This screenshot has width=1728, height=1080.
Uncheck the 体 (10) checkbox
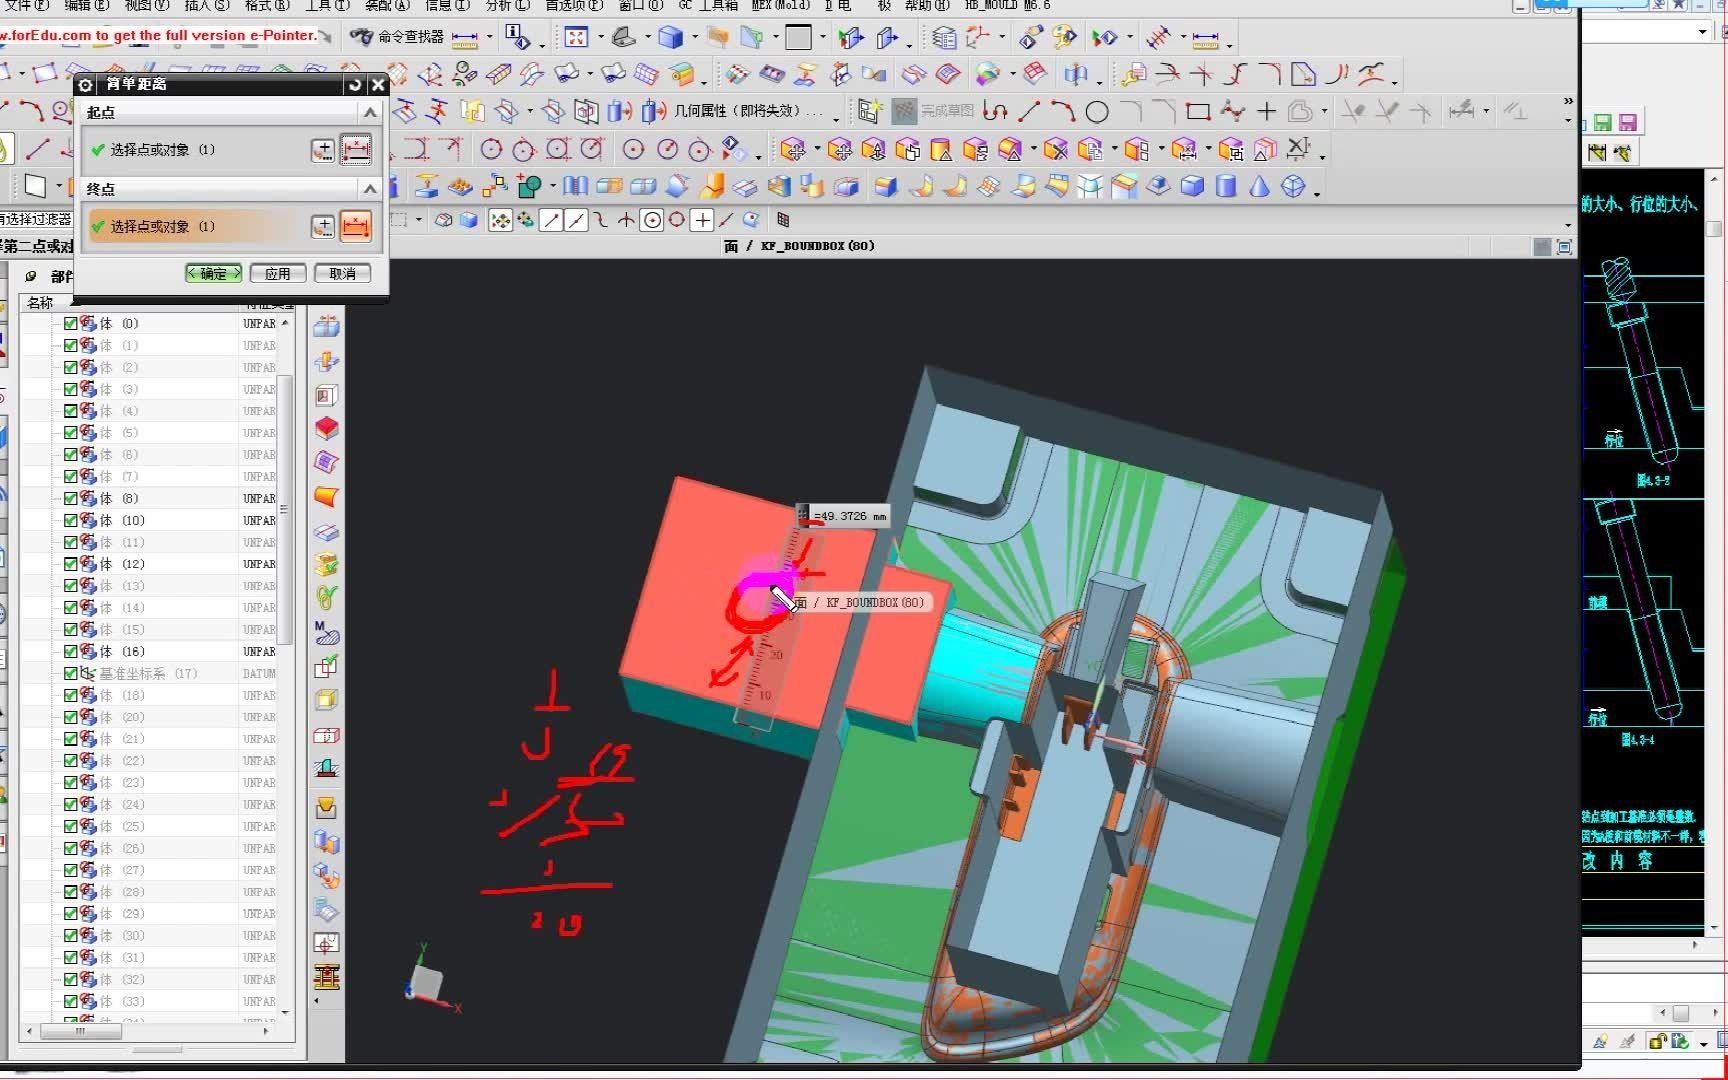(x=70, y=521)
